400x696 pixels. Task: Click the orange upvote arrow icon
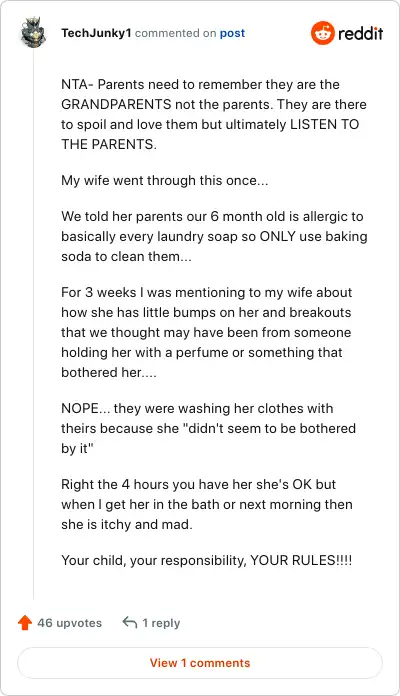click(25, 623)
